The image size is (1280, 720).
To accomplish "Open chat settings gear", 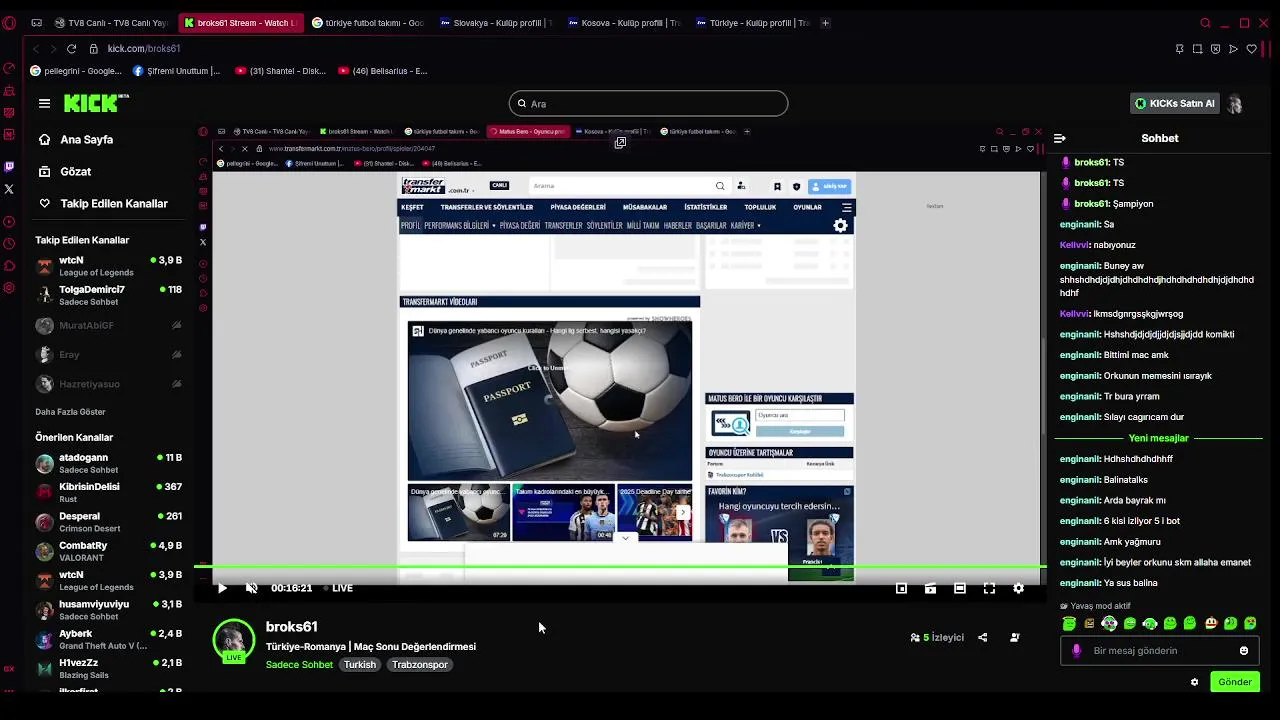I will 1194,682.
